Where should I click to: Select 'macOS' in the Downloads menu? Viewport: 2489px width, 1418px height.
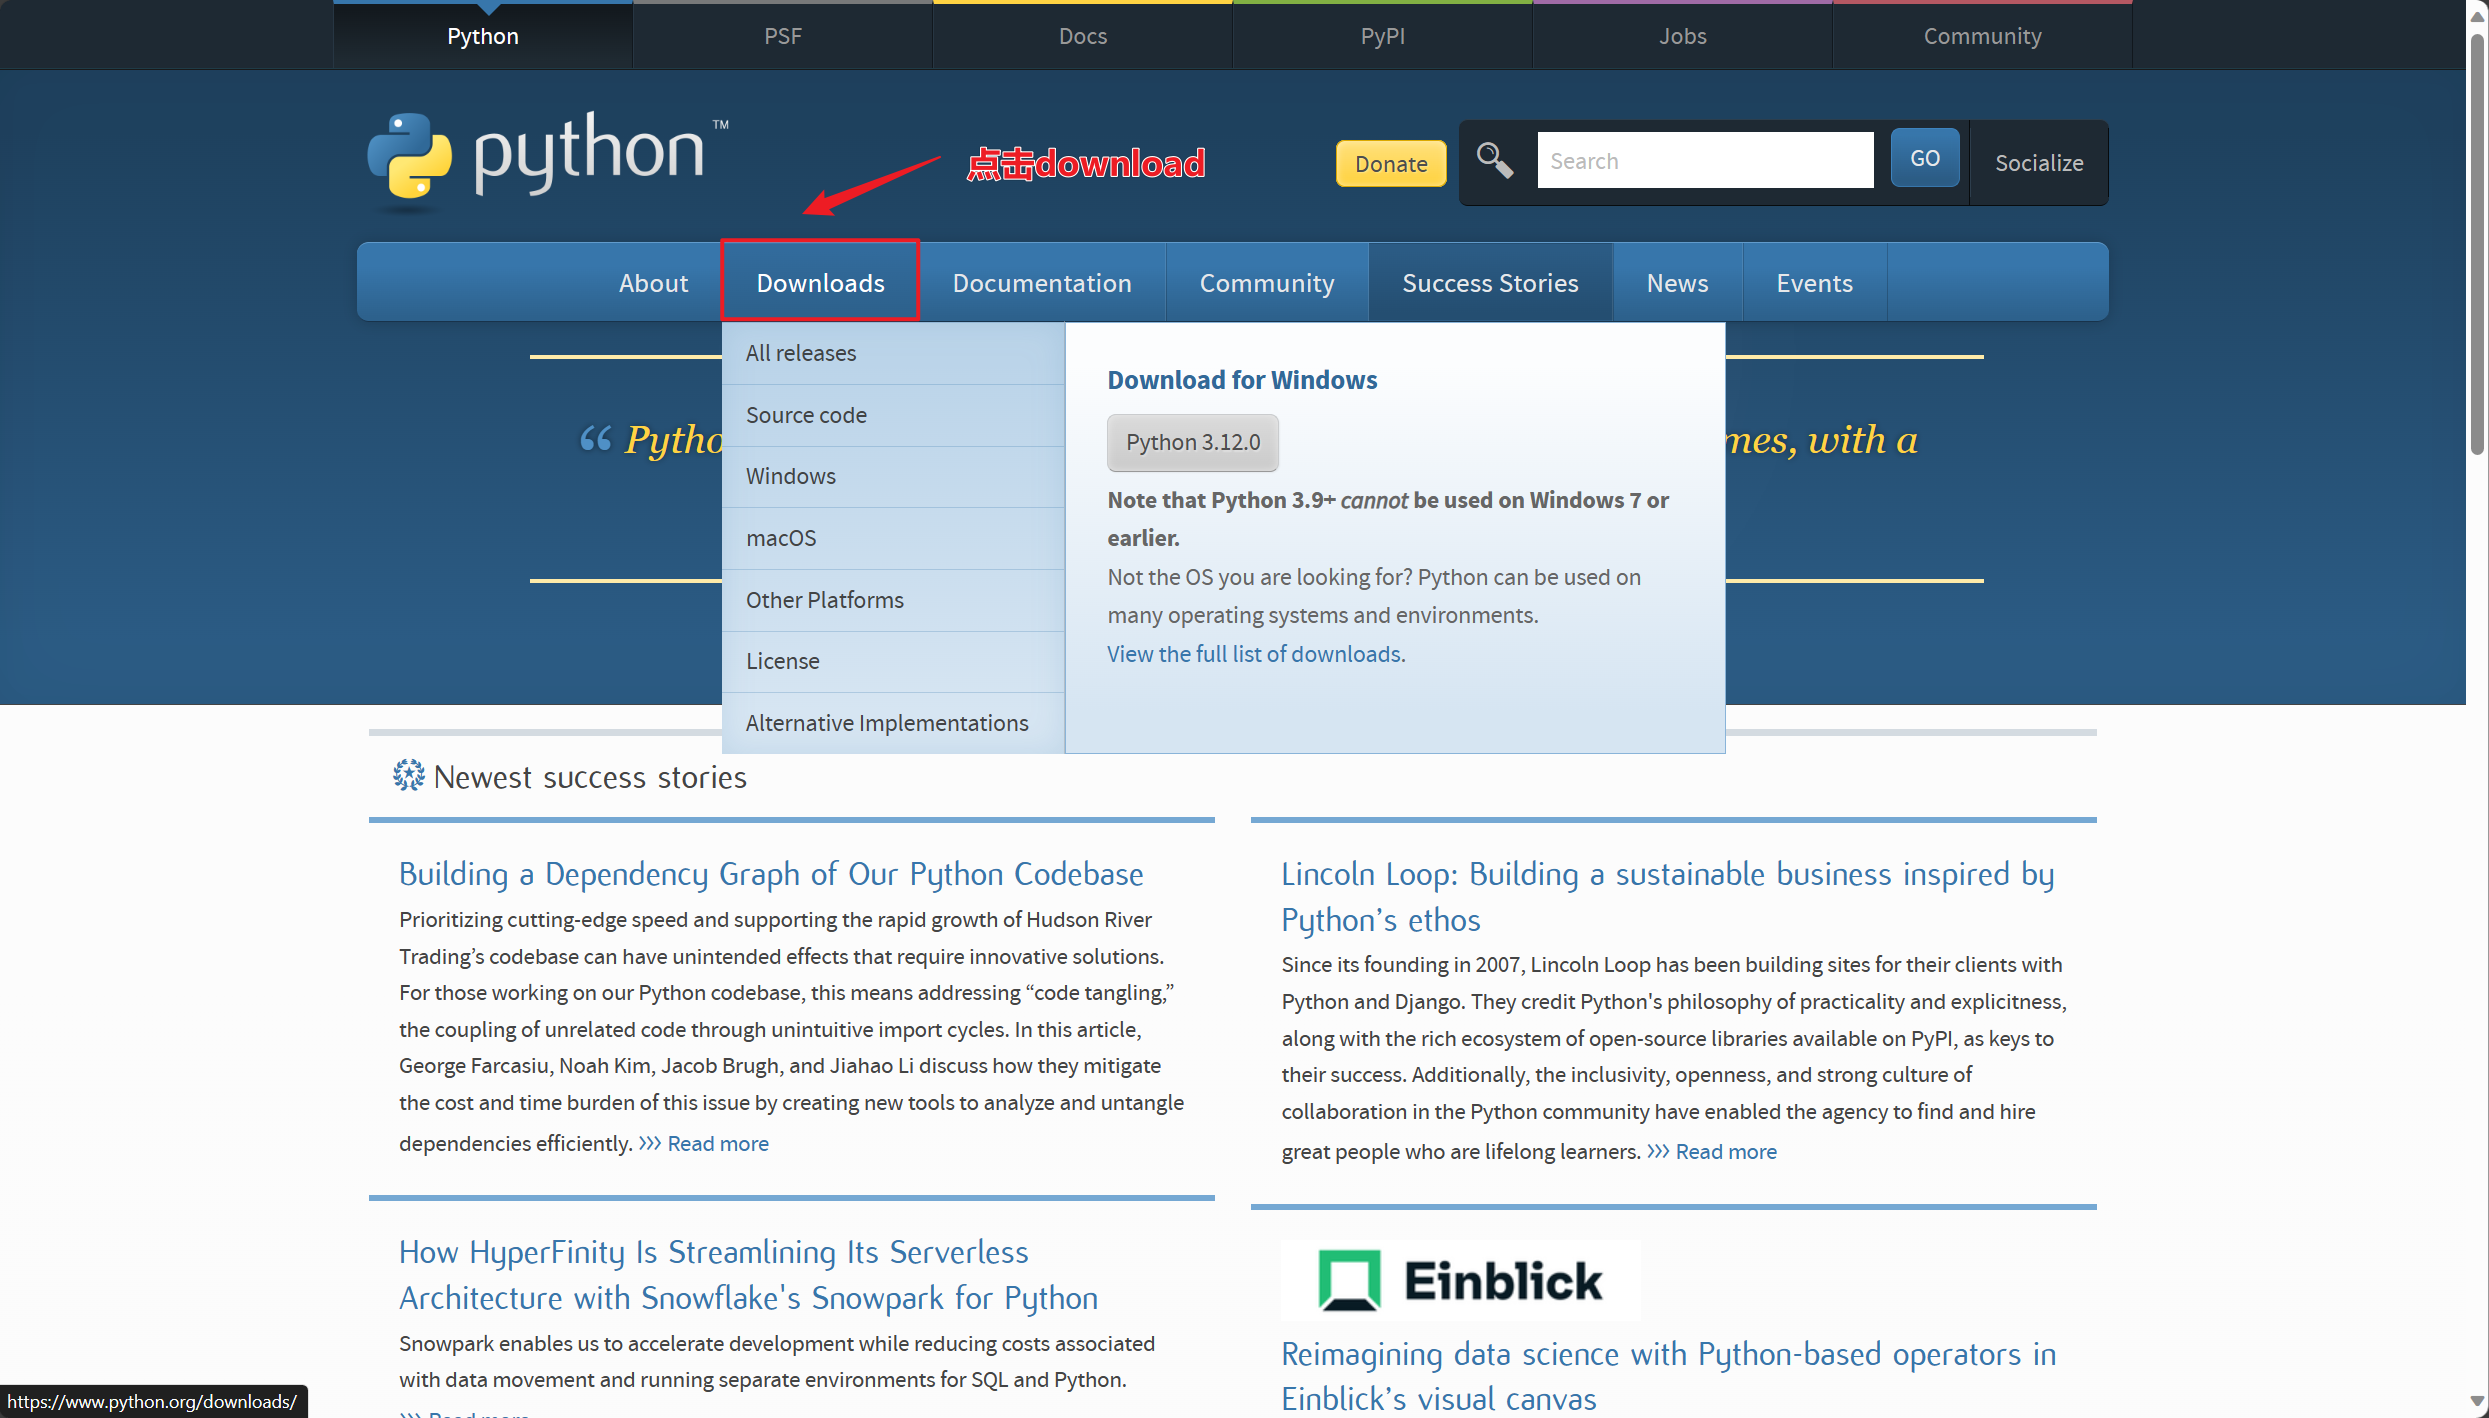[x=781, y=537]
